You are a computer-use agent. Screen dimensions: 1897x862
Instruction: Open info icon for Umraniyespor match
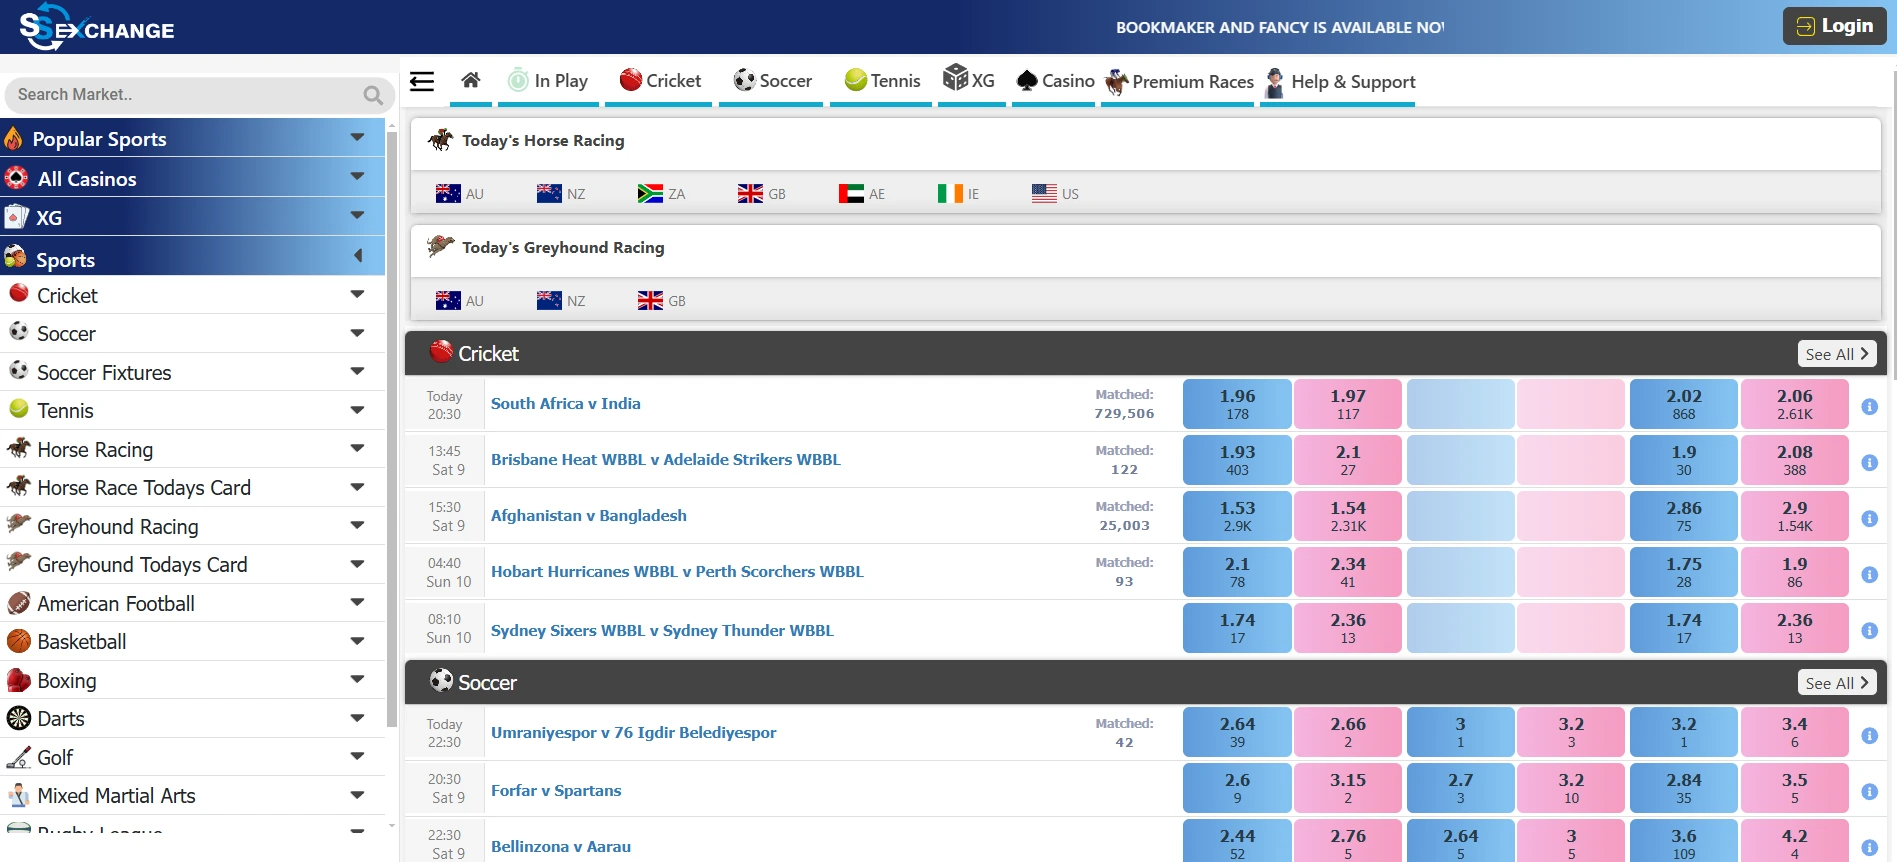coord(1869,736)
